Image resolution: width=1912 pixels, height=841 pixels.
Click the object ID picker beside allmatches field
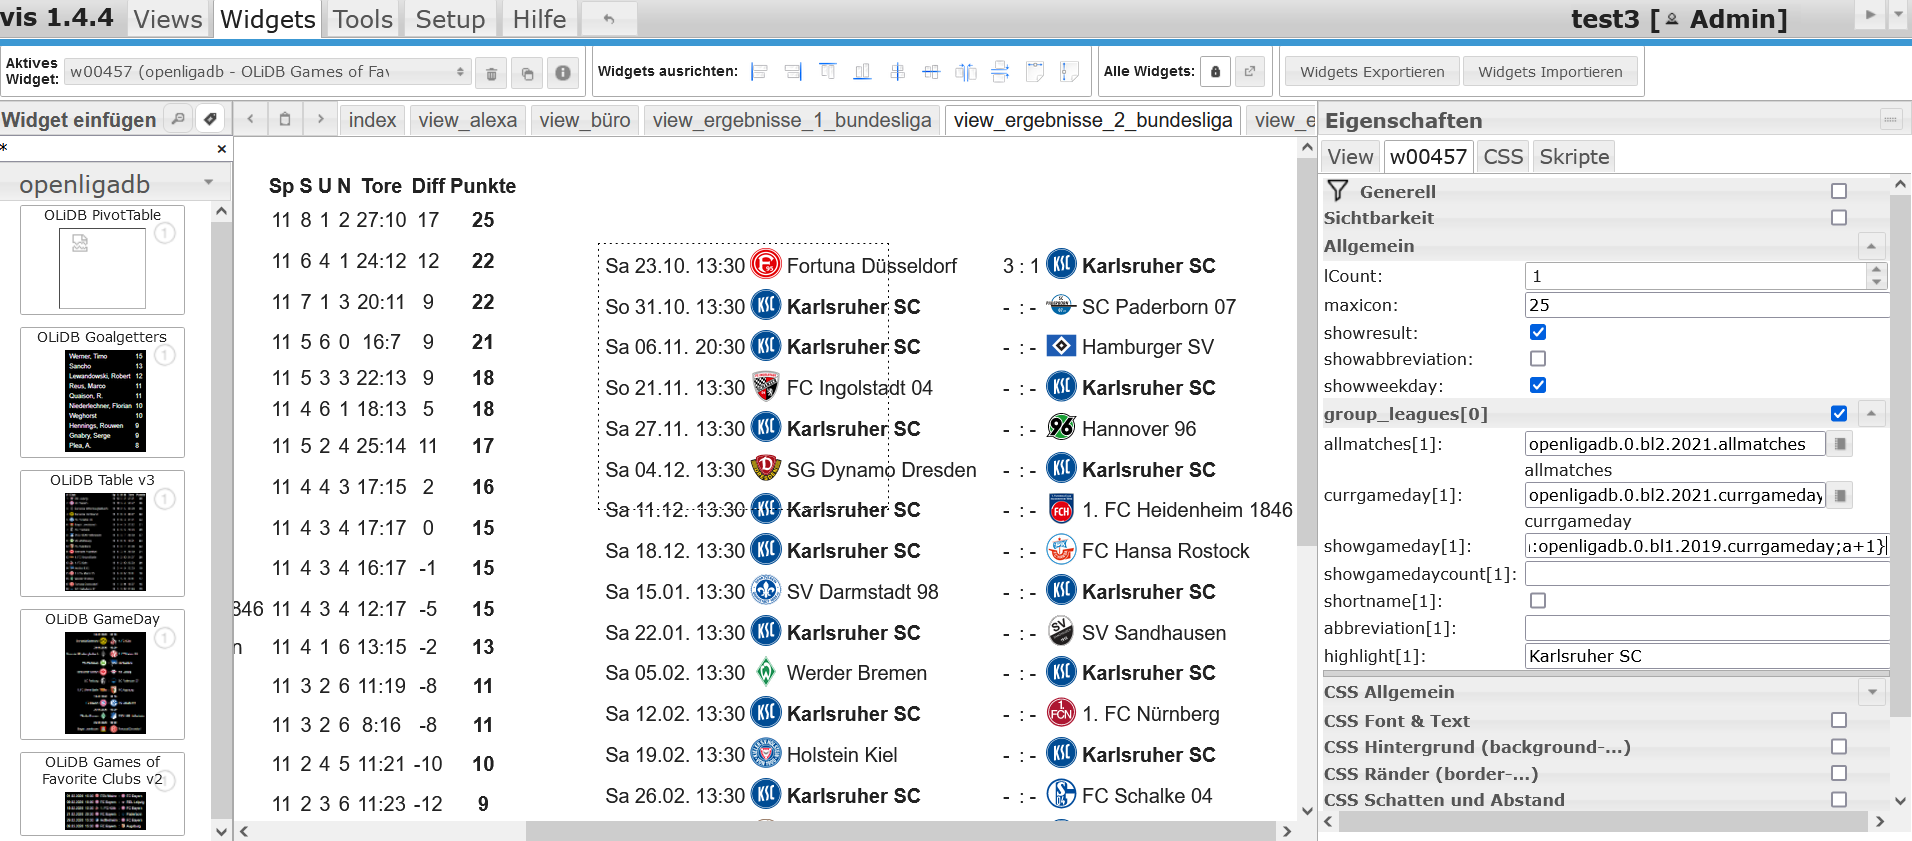tap(1840, 444)
